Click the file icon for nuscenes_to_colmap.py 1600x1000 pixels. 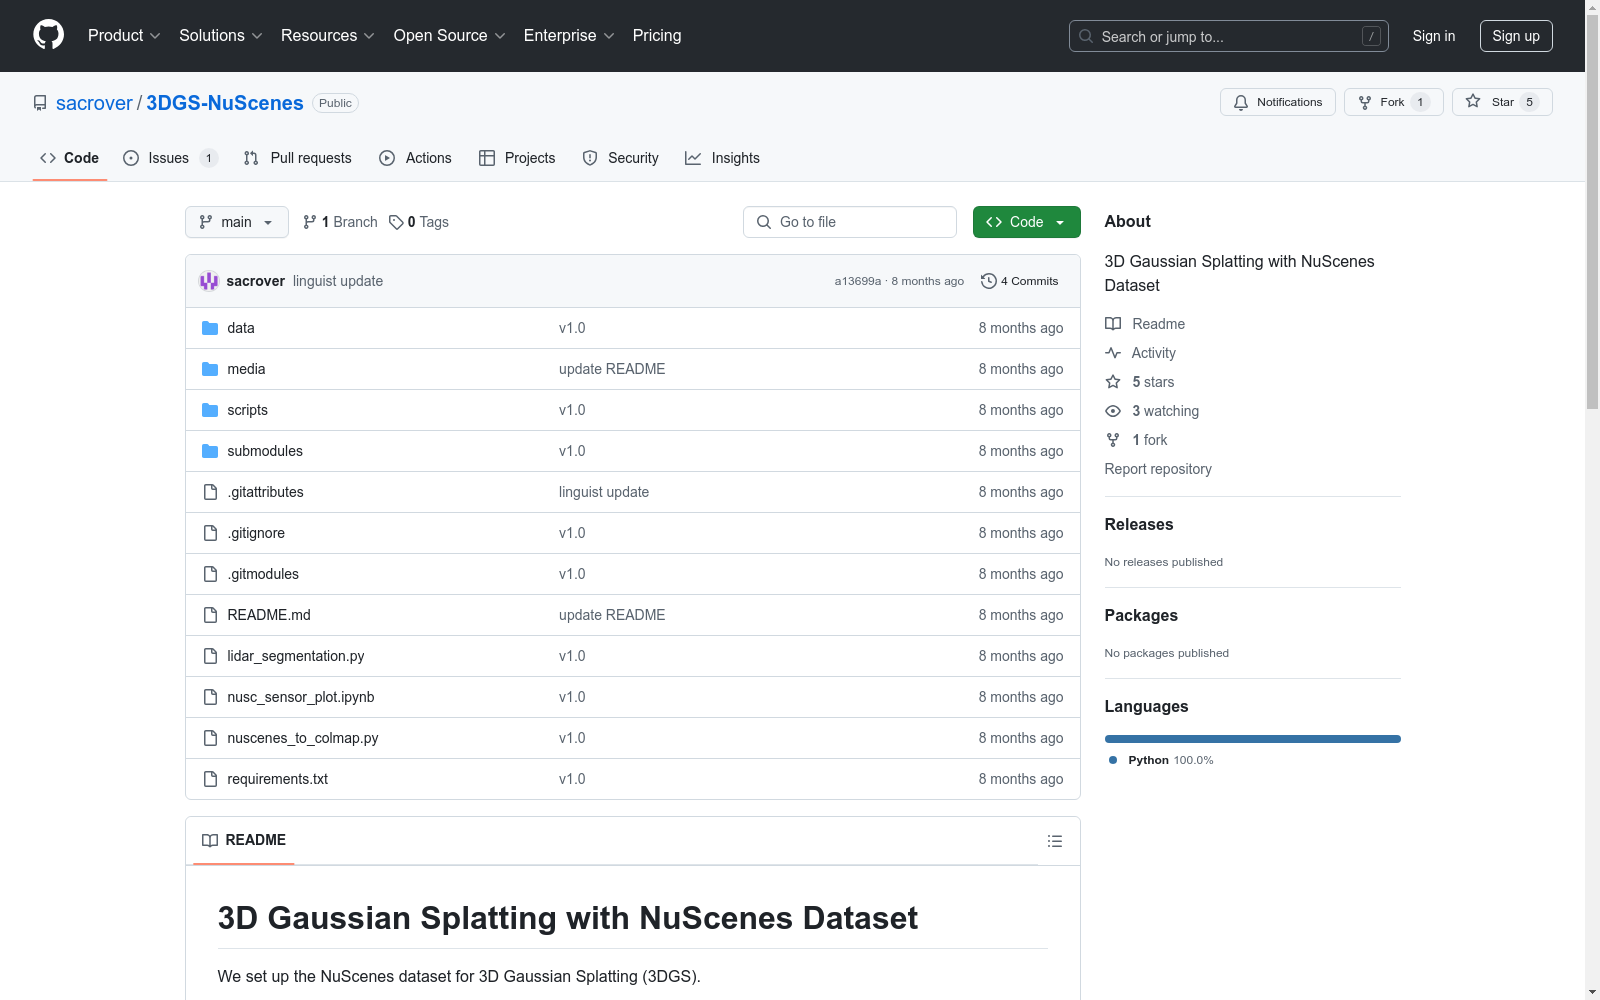point(210,738)
